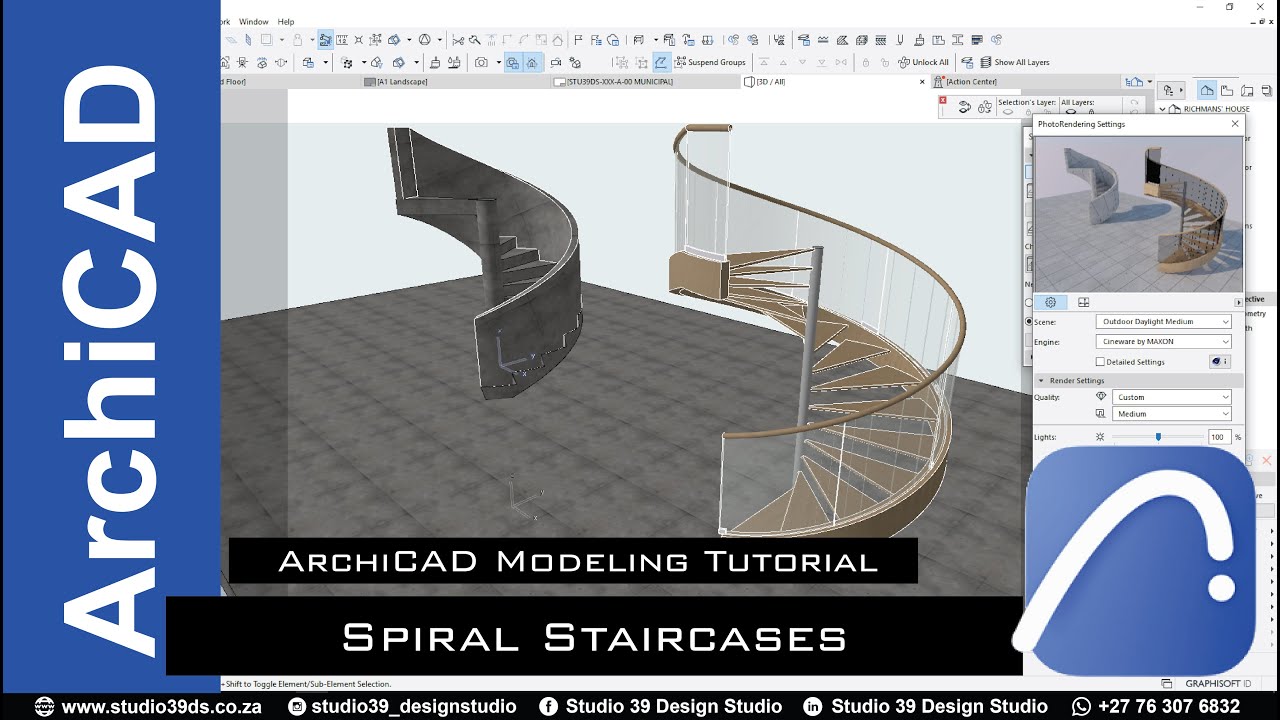Click the video camera path icon
This screenshot has width=1280, height=720.
555,62
